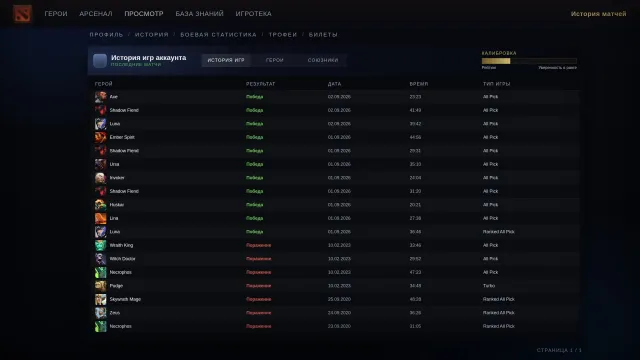Select the Axe hero portrait
This screenshot has height=360, width=640.
(x=100, y=97)
